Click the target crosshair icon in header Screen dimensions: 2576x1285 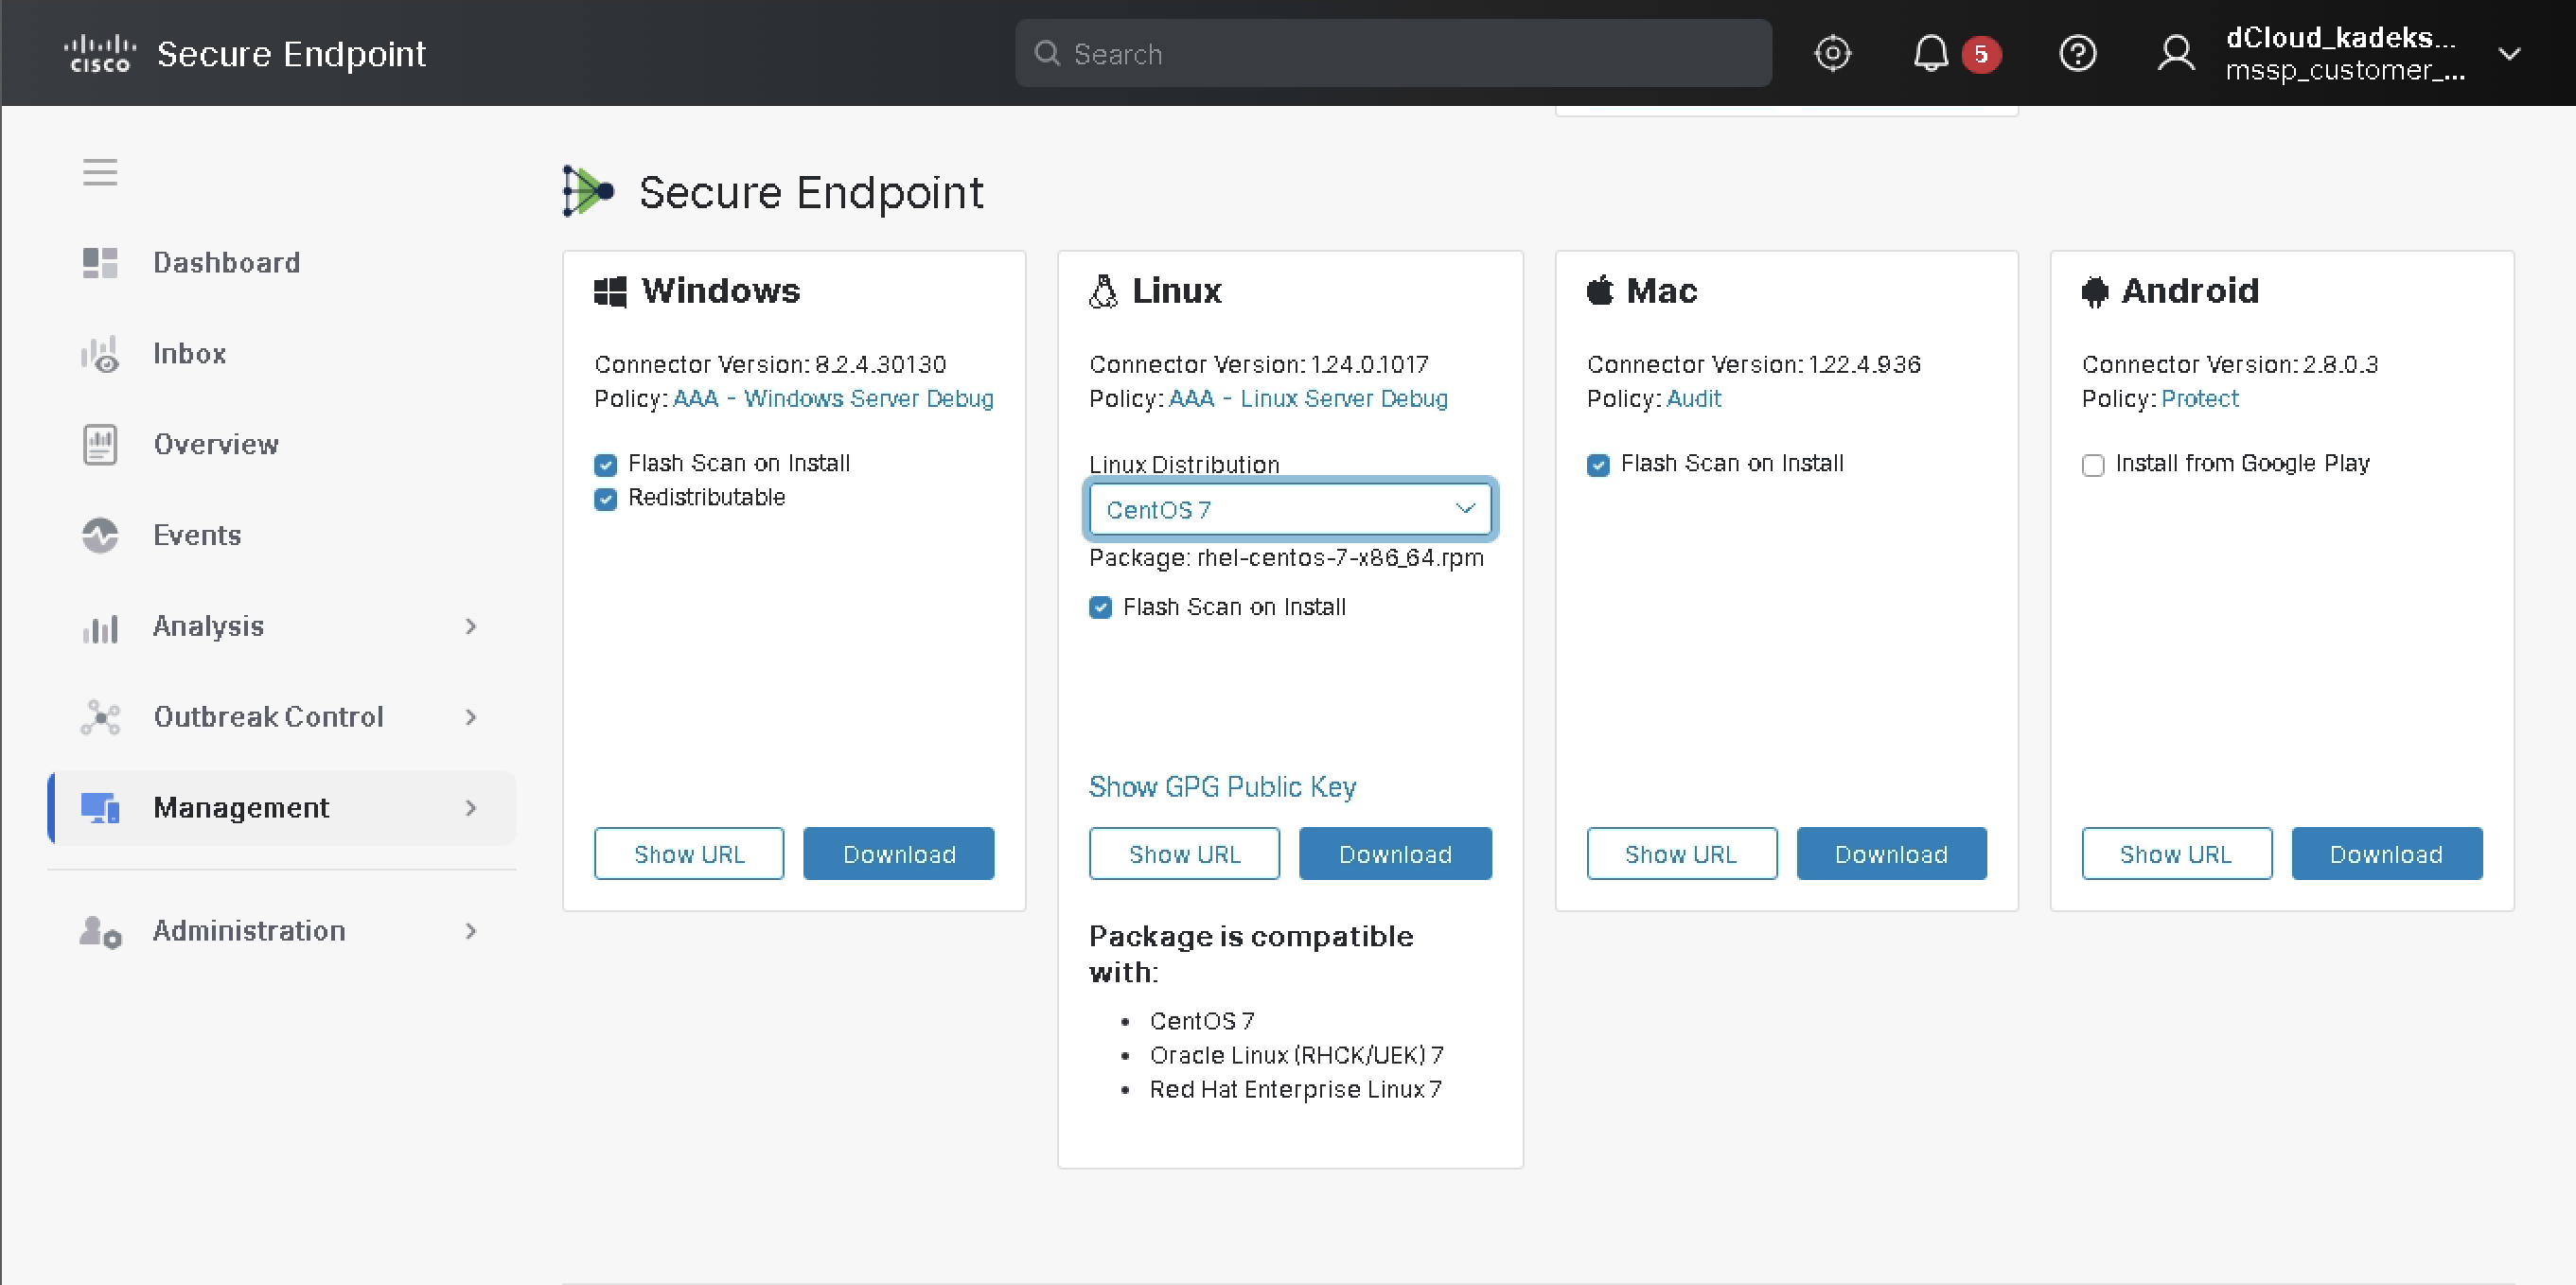point(1832,53)
